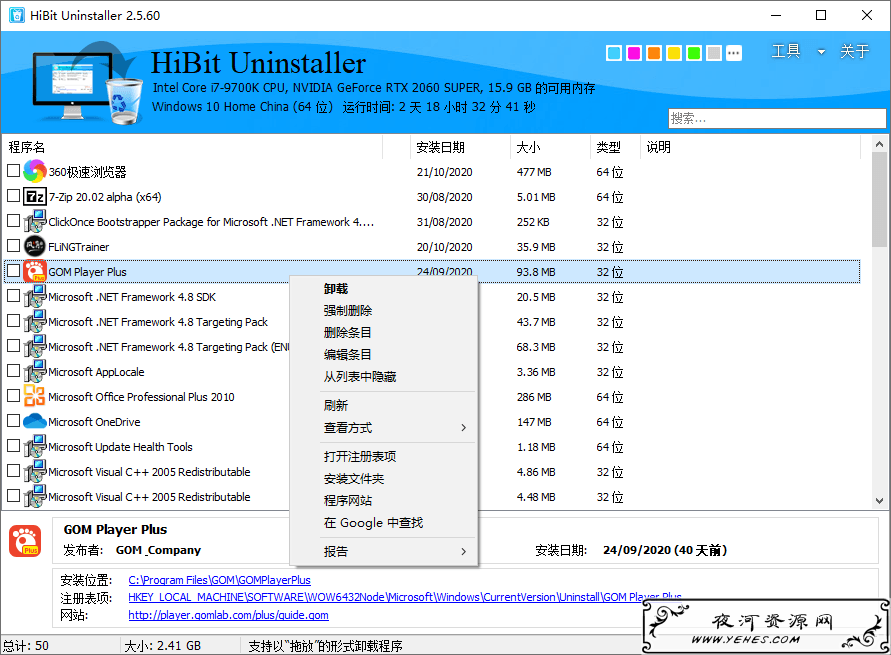
Task: Click the HiBit Uninstaller monitor and bin logo
Action: click(87, 83)
